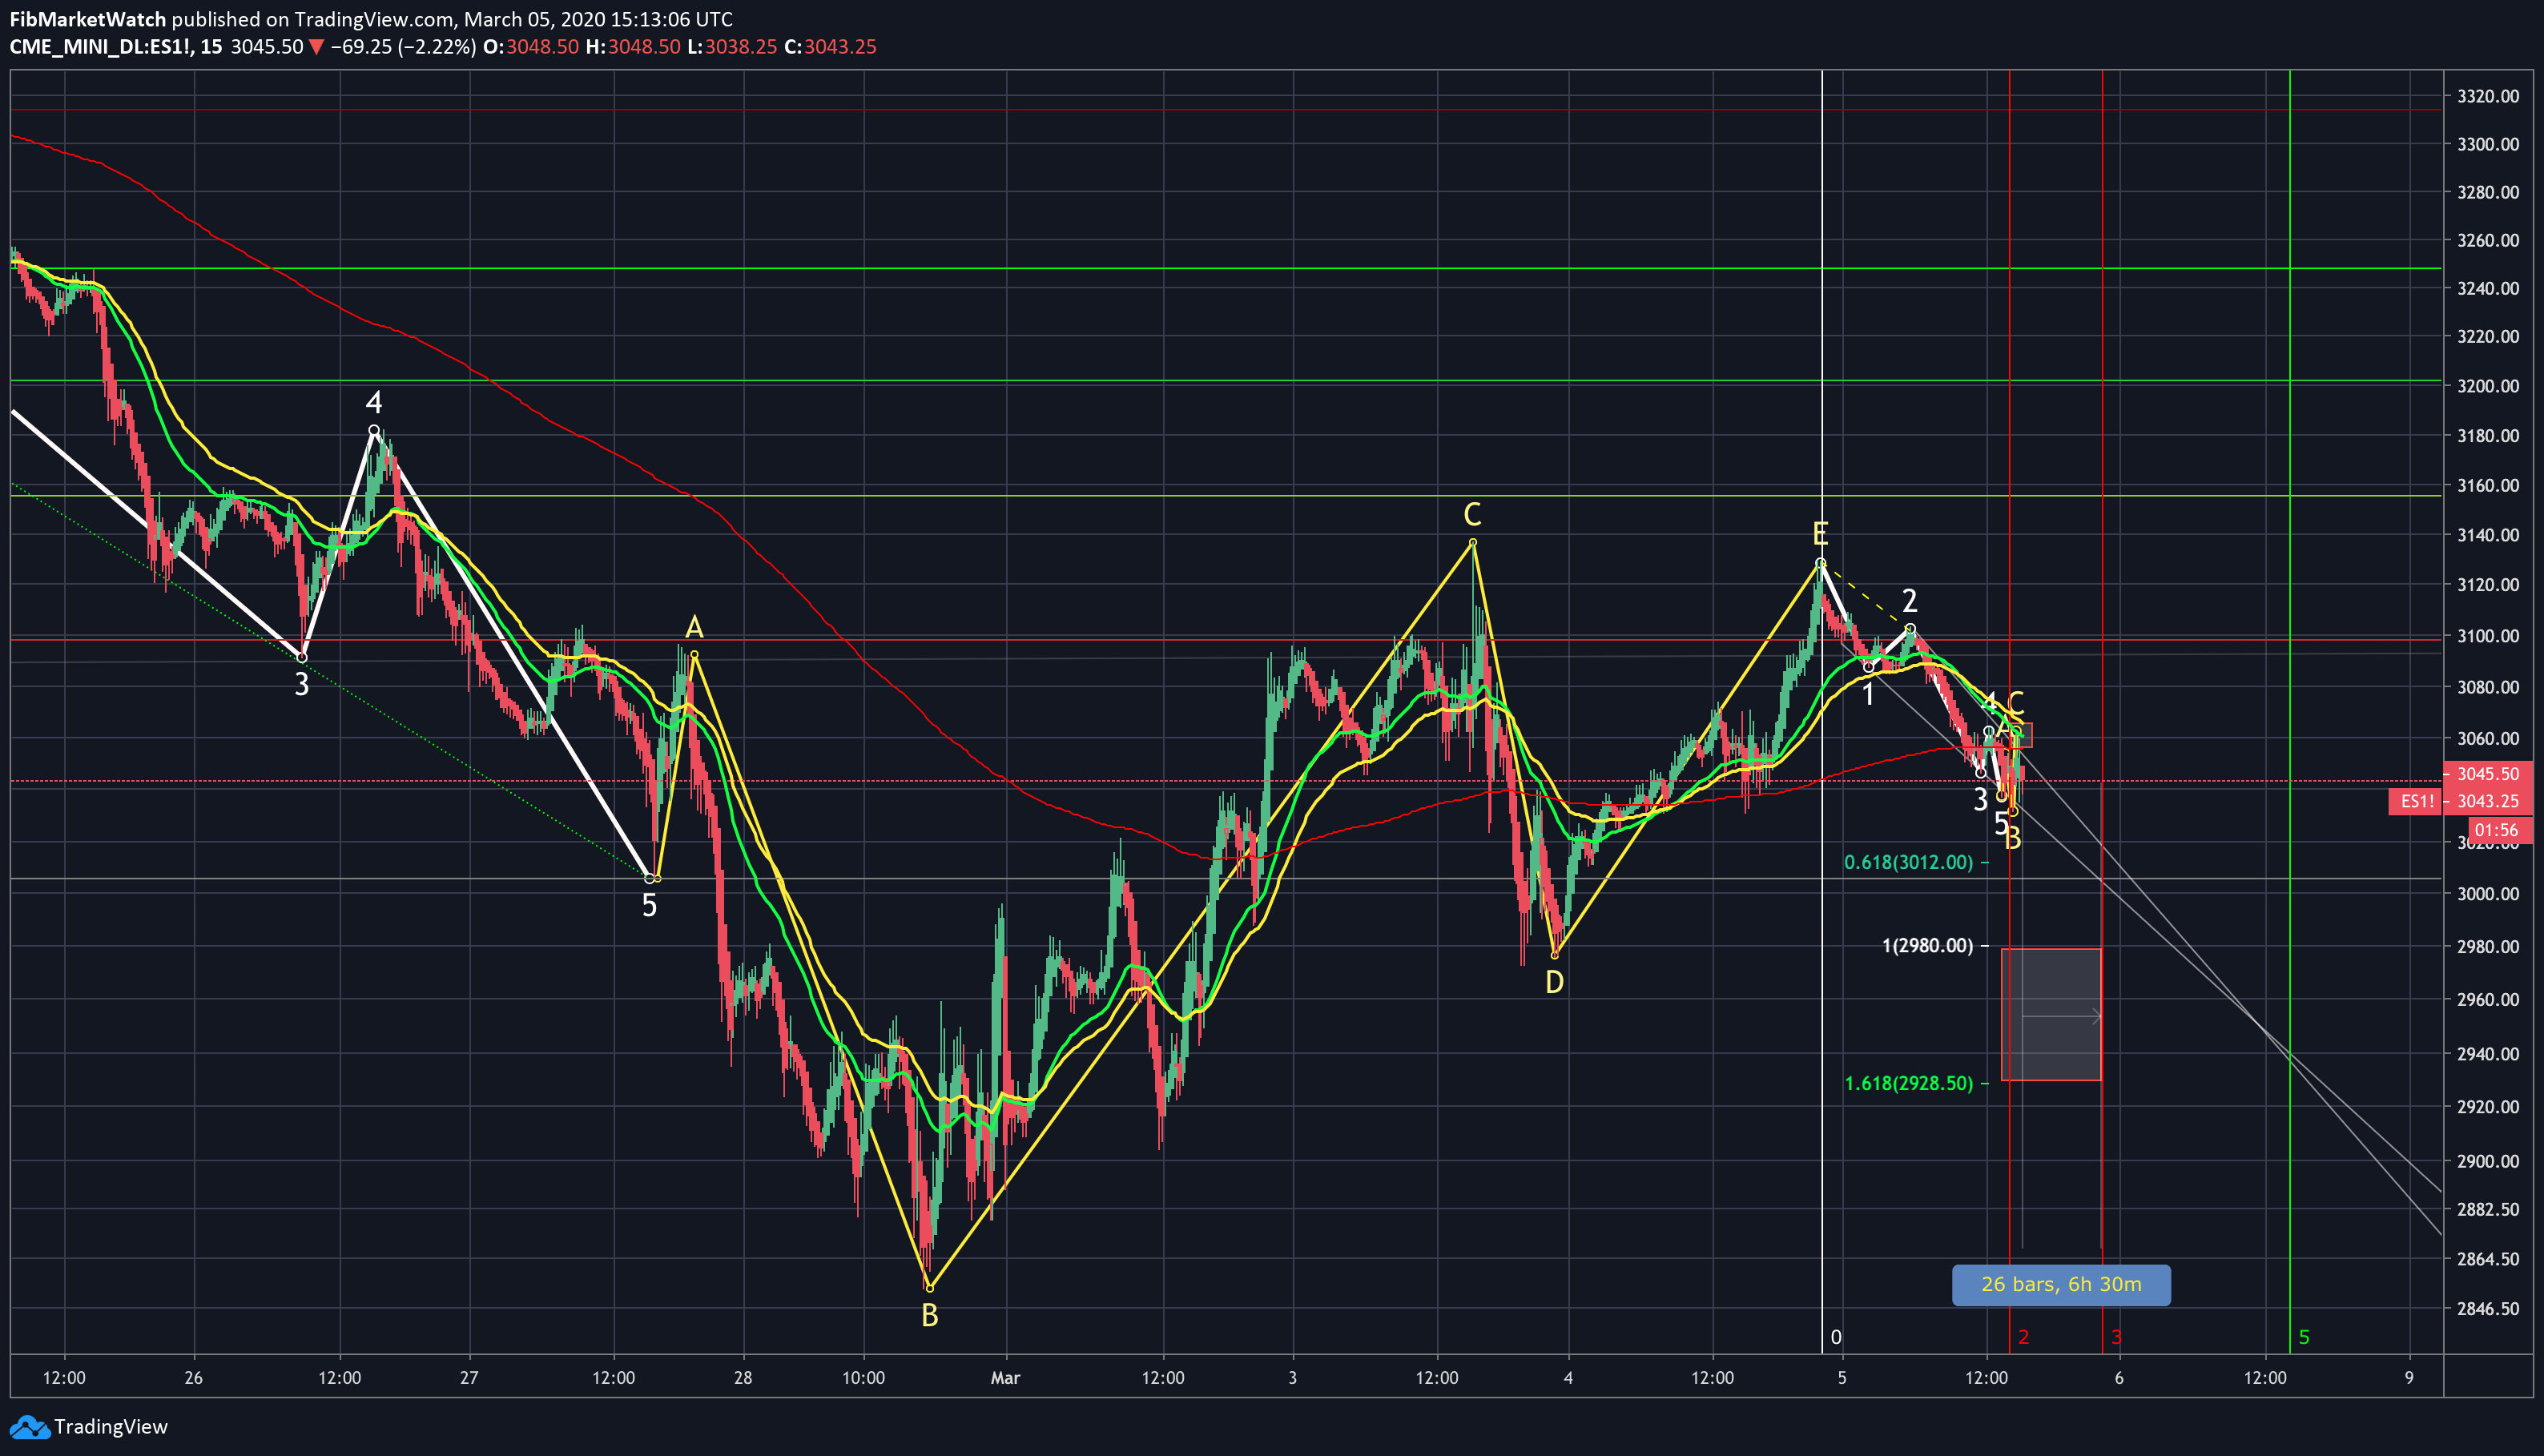
Task: Click the red 3 time-zone marker at bottom
Action: (2116, 1337)
